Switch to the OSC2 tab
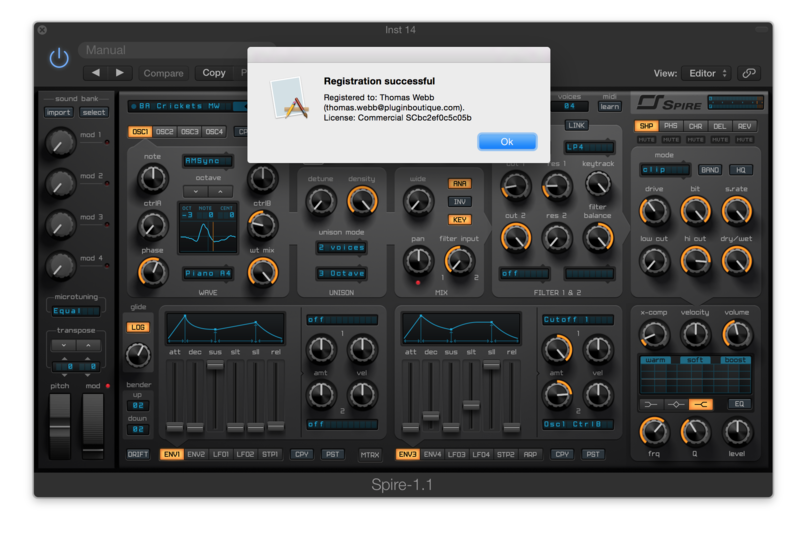This screenshot has width=800, height=539. tap(164, 131)
